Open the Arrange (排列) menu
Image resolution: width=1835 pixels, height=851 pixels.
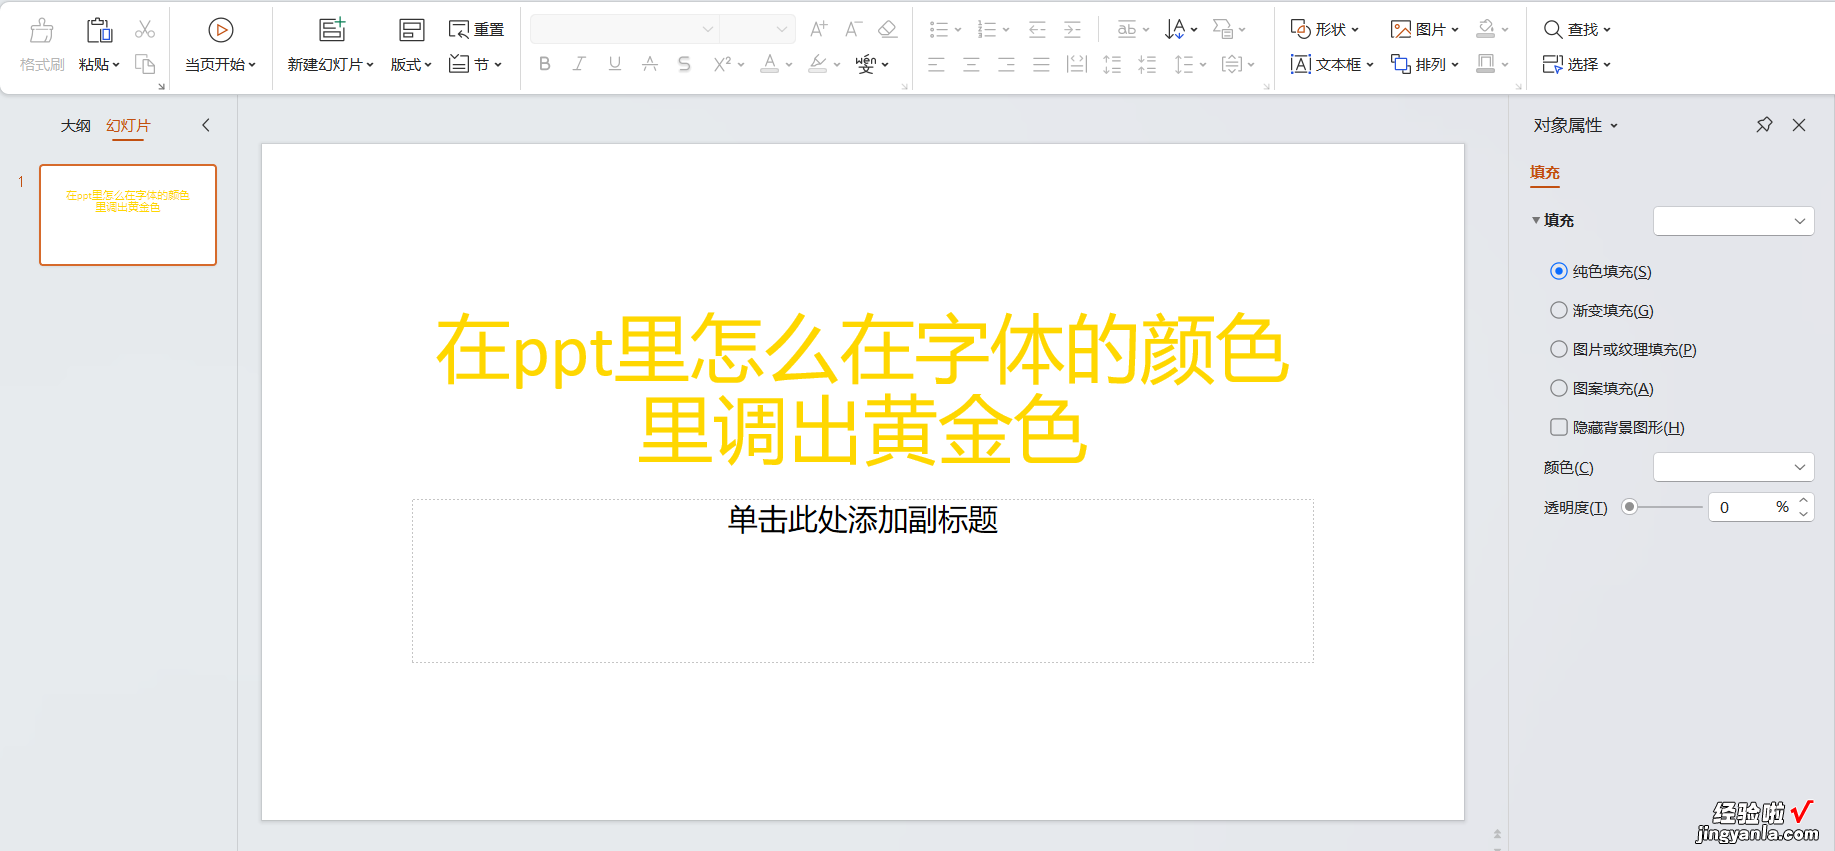tap(1425, 64)
